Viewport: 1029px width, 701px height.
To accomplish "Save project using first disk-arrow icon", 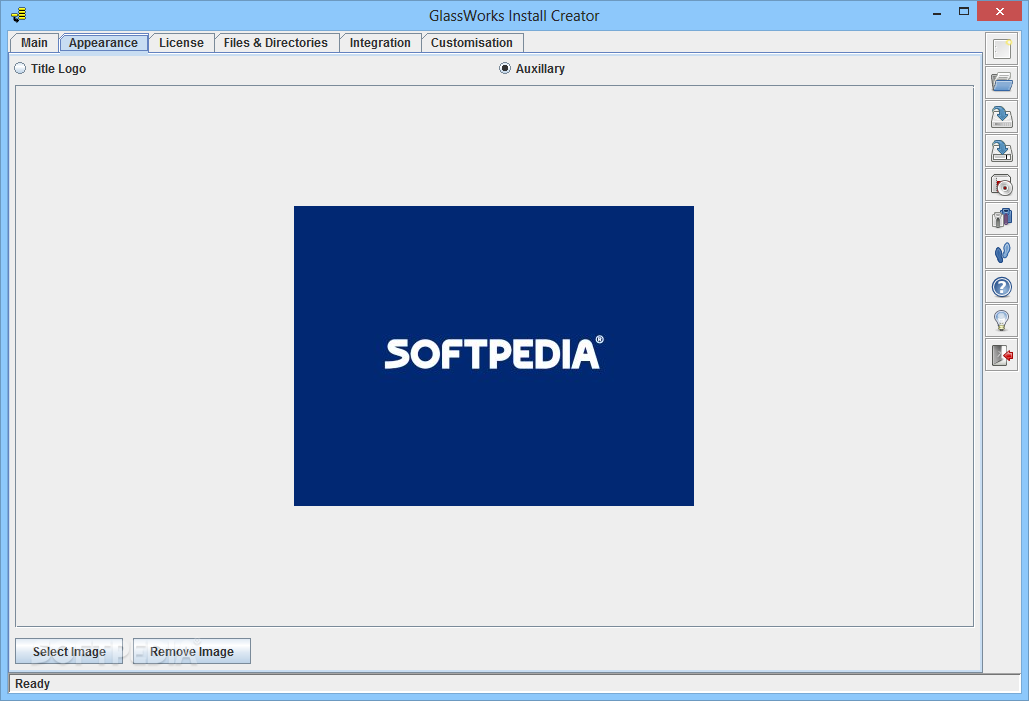I will [x=1001, y=117].
